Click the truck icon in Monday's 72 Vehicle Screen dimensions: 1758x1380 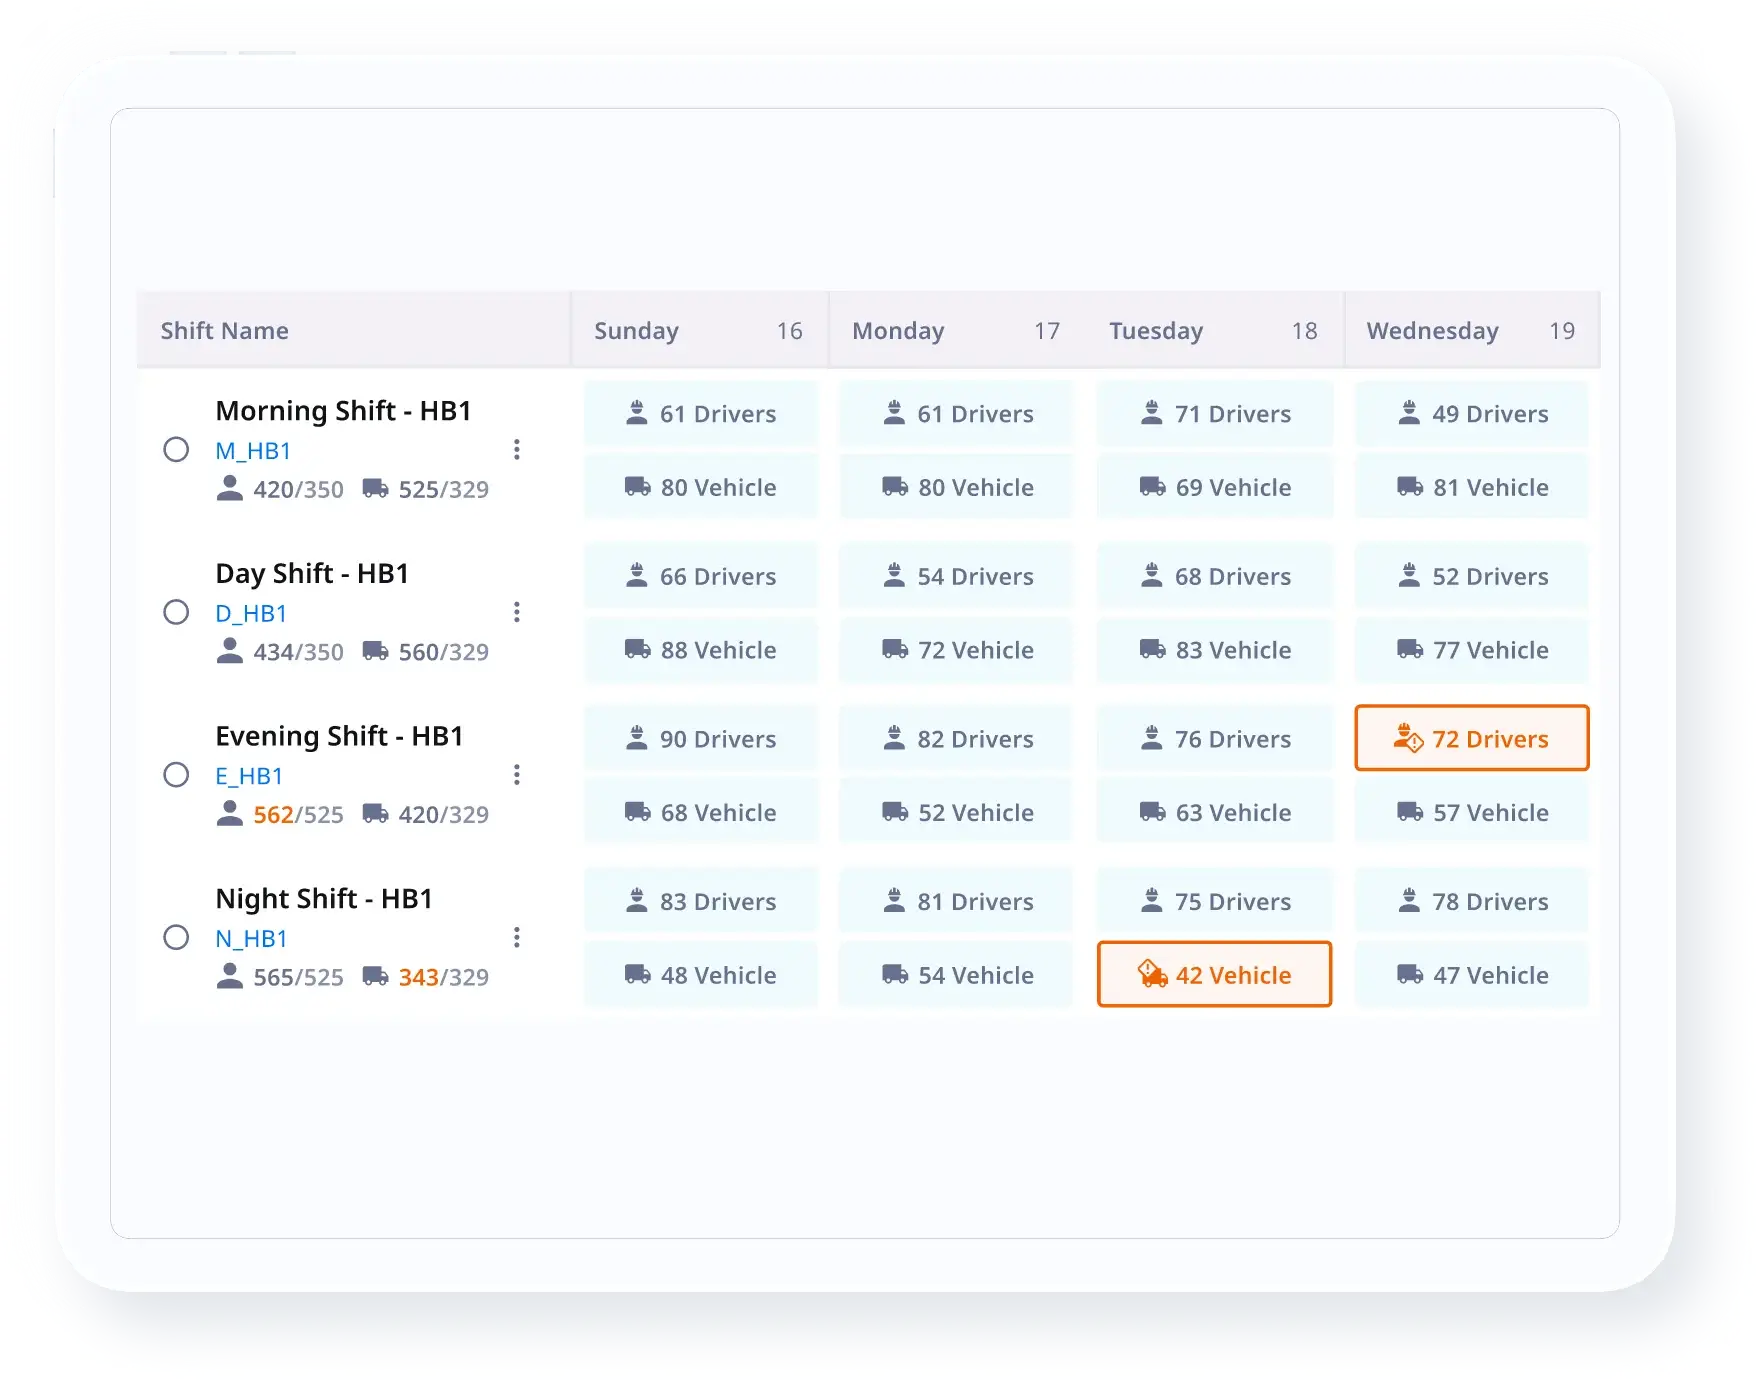pos(894,650)
